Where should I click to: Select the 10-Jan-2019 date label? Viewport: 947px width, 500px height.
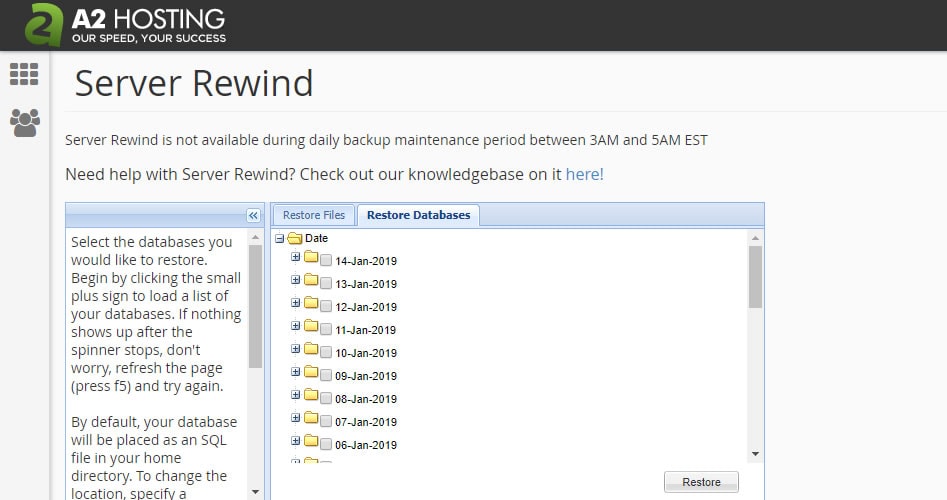[x=366, y=353]
